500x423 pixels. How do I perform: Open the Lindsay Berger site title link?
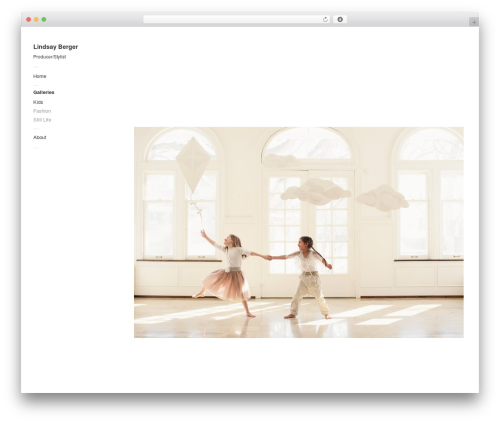tap(55, 47)
